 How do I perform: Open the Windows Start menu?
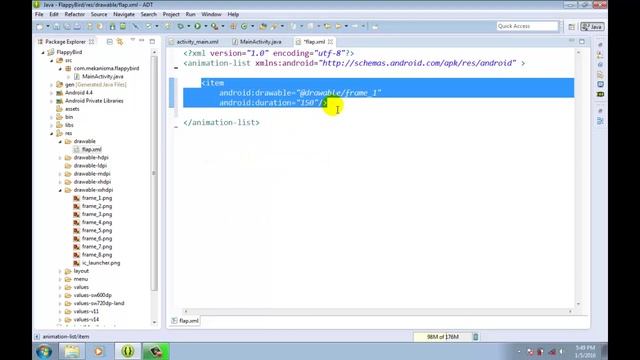tap(43, 351)
